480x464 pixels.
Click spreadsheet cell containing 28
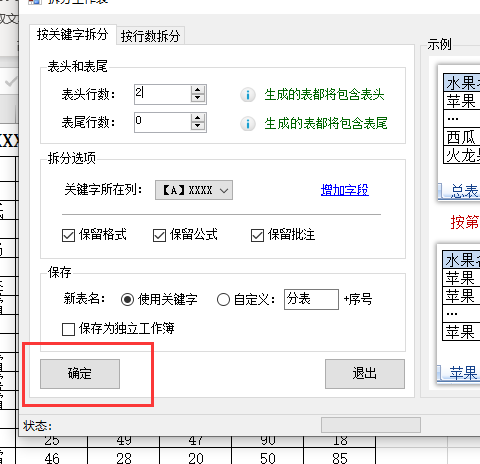click(x=124, y=457)
